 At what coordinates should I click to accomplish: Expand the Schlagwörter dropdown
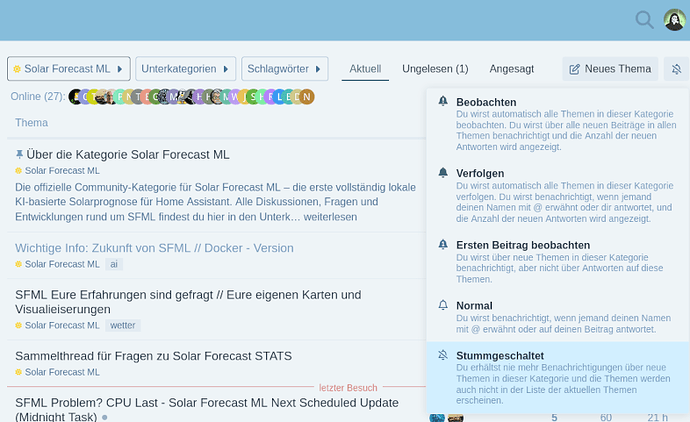(285, 69)
